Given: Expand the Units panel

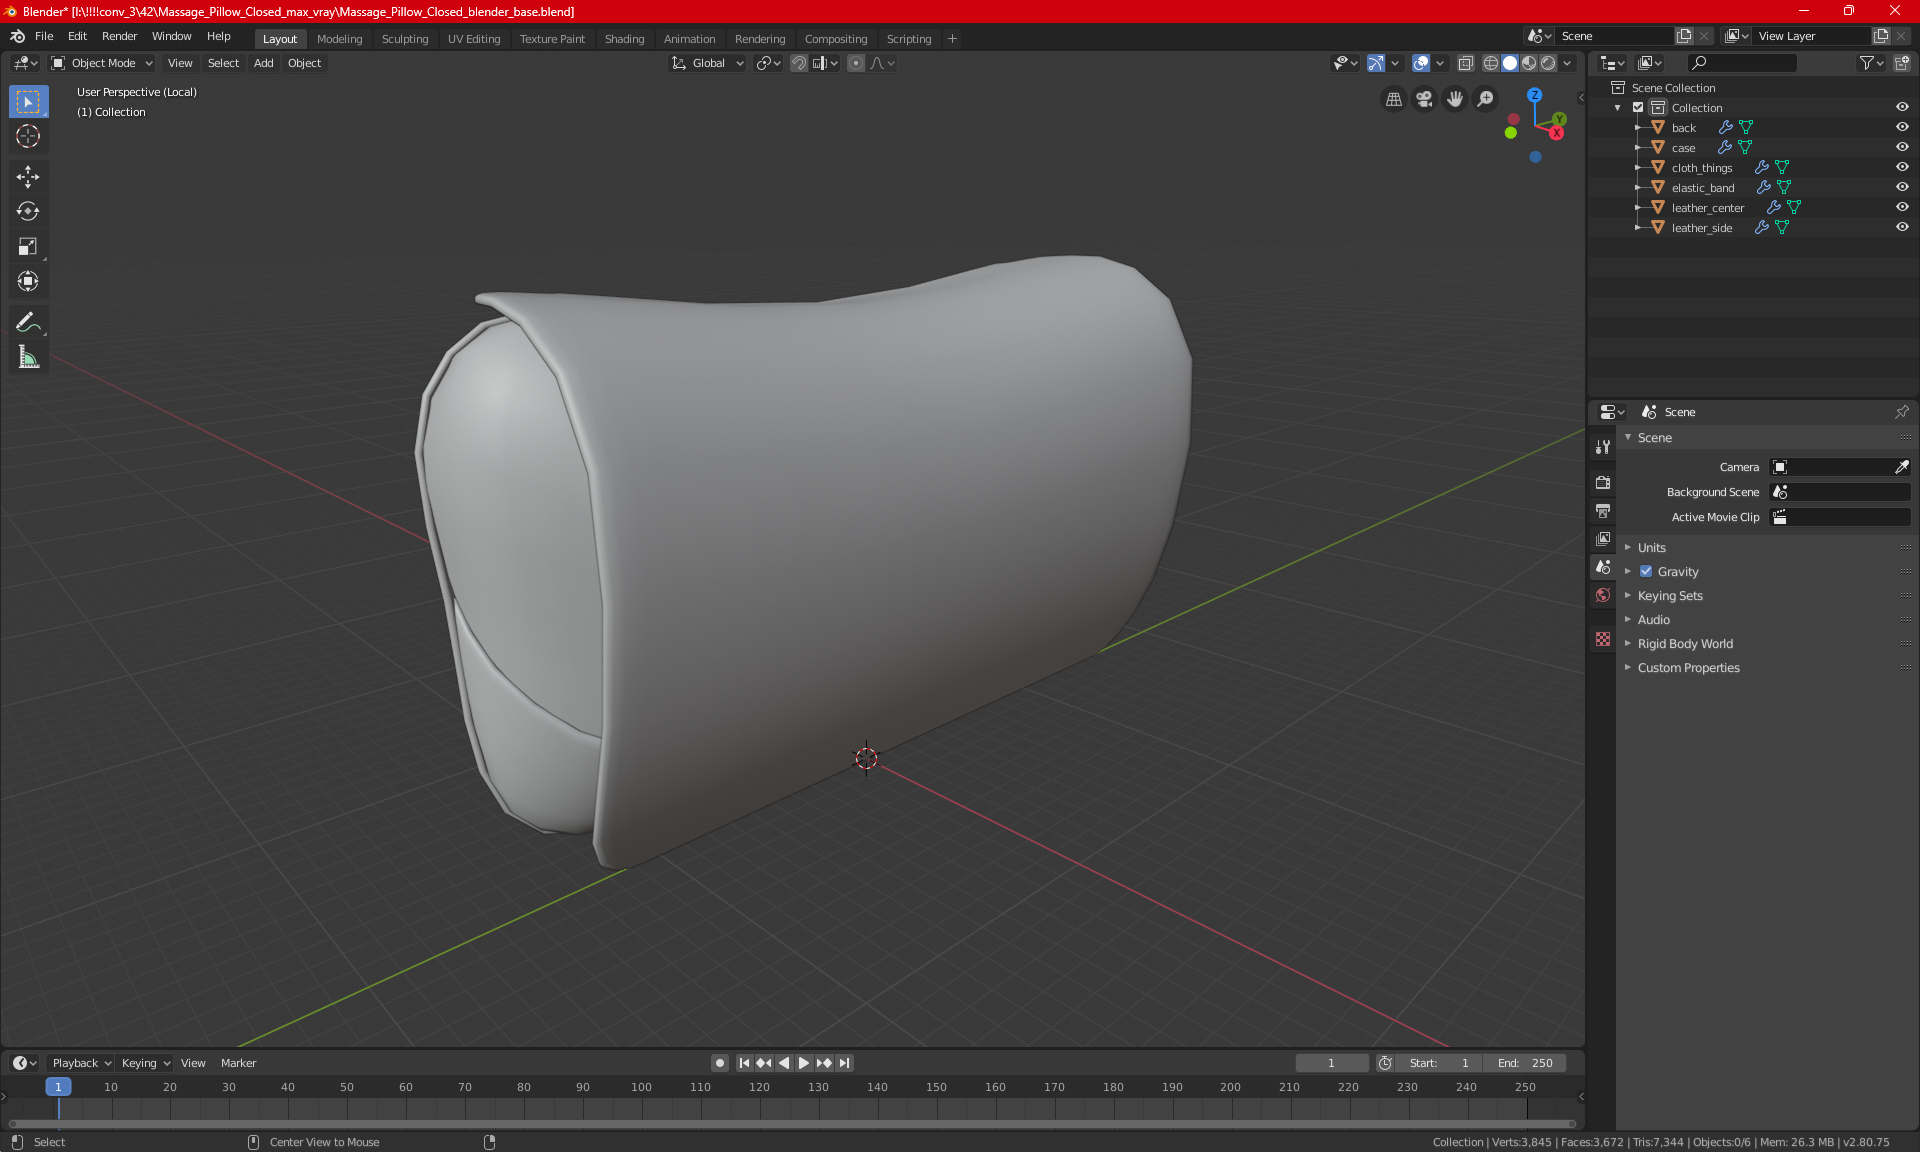Looking at the screenshot, I should (x=1652, y=548).
